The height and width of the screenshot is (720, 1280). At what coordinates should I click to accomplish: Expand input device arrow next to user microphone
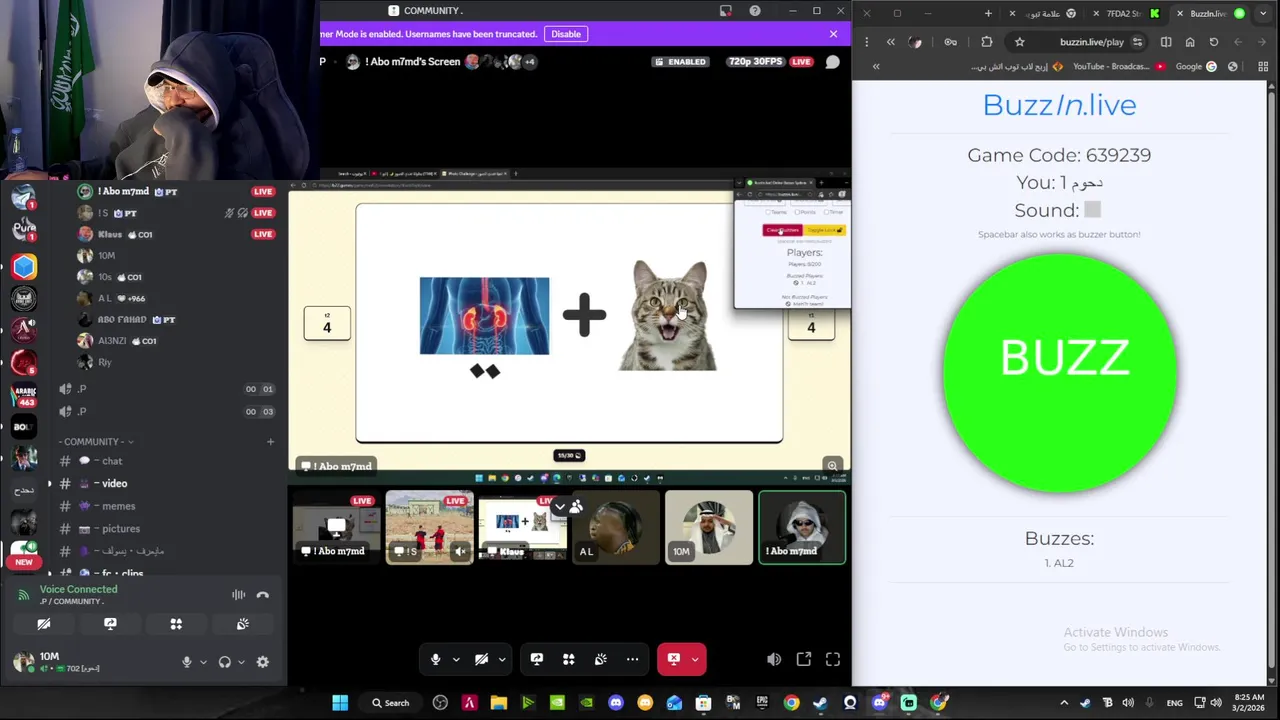coord(203,662)
